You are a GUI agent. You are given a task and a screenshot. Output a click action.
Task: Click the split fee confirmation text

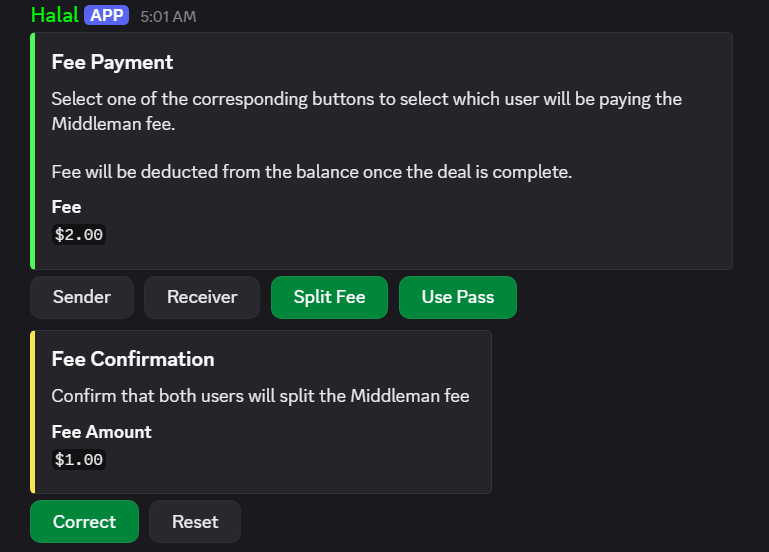pyautogui.click(x=260, y=396)
